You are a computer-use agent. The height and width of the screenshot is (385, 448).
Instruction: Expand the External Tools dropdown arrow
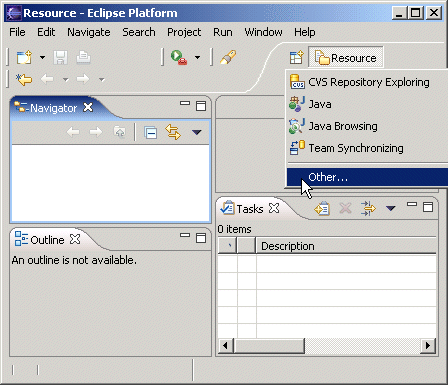pos(197,58)
